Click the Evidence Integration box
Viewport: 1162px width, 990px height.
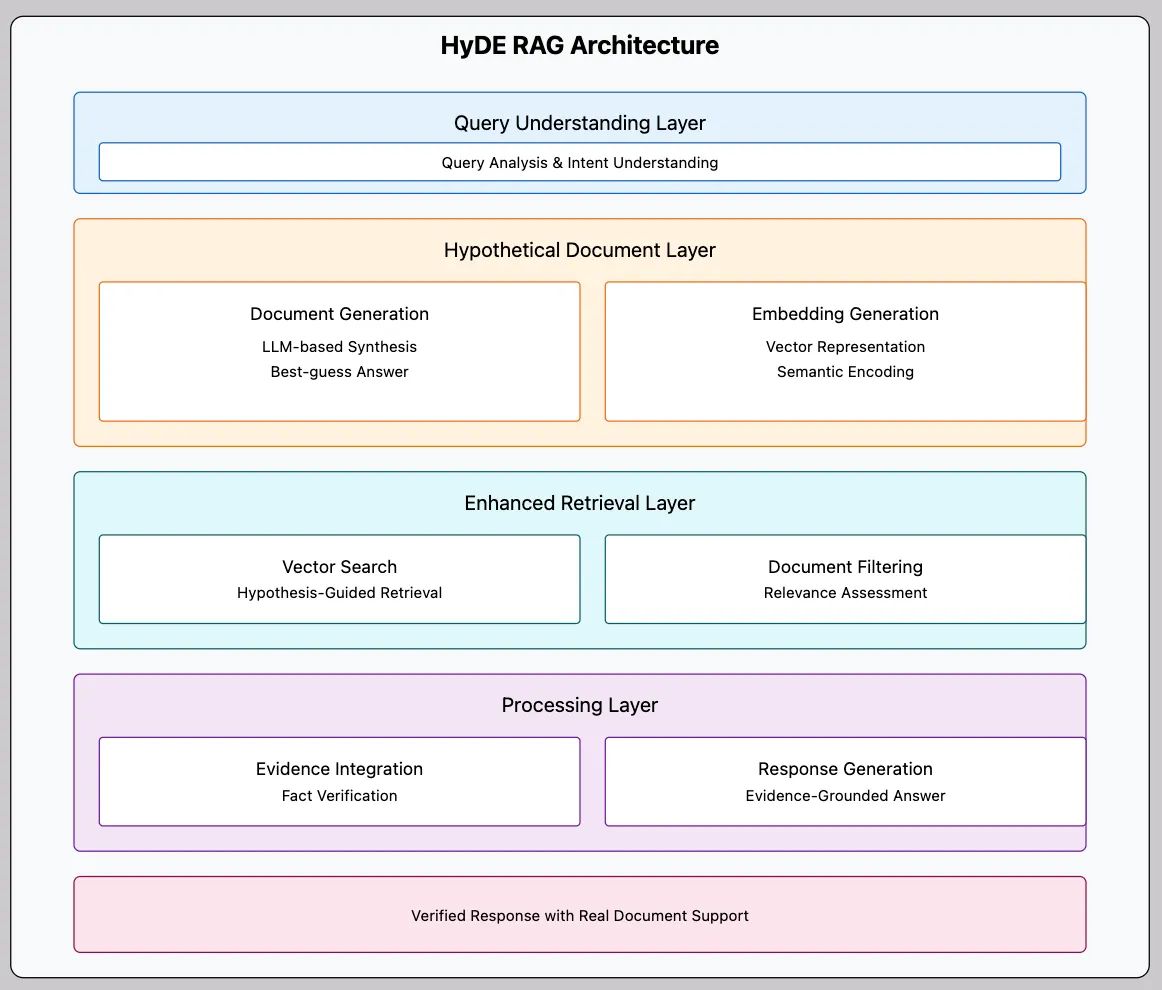339,769
